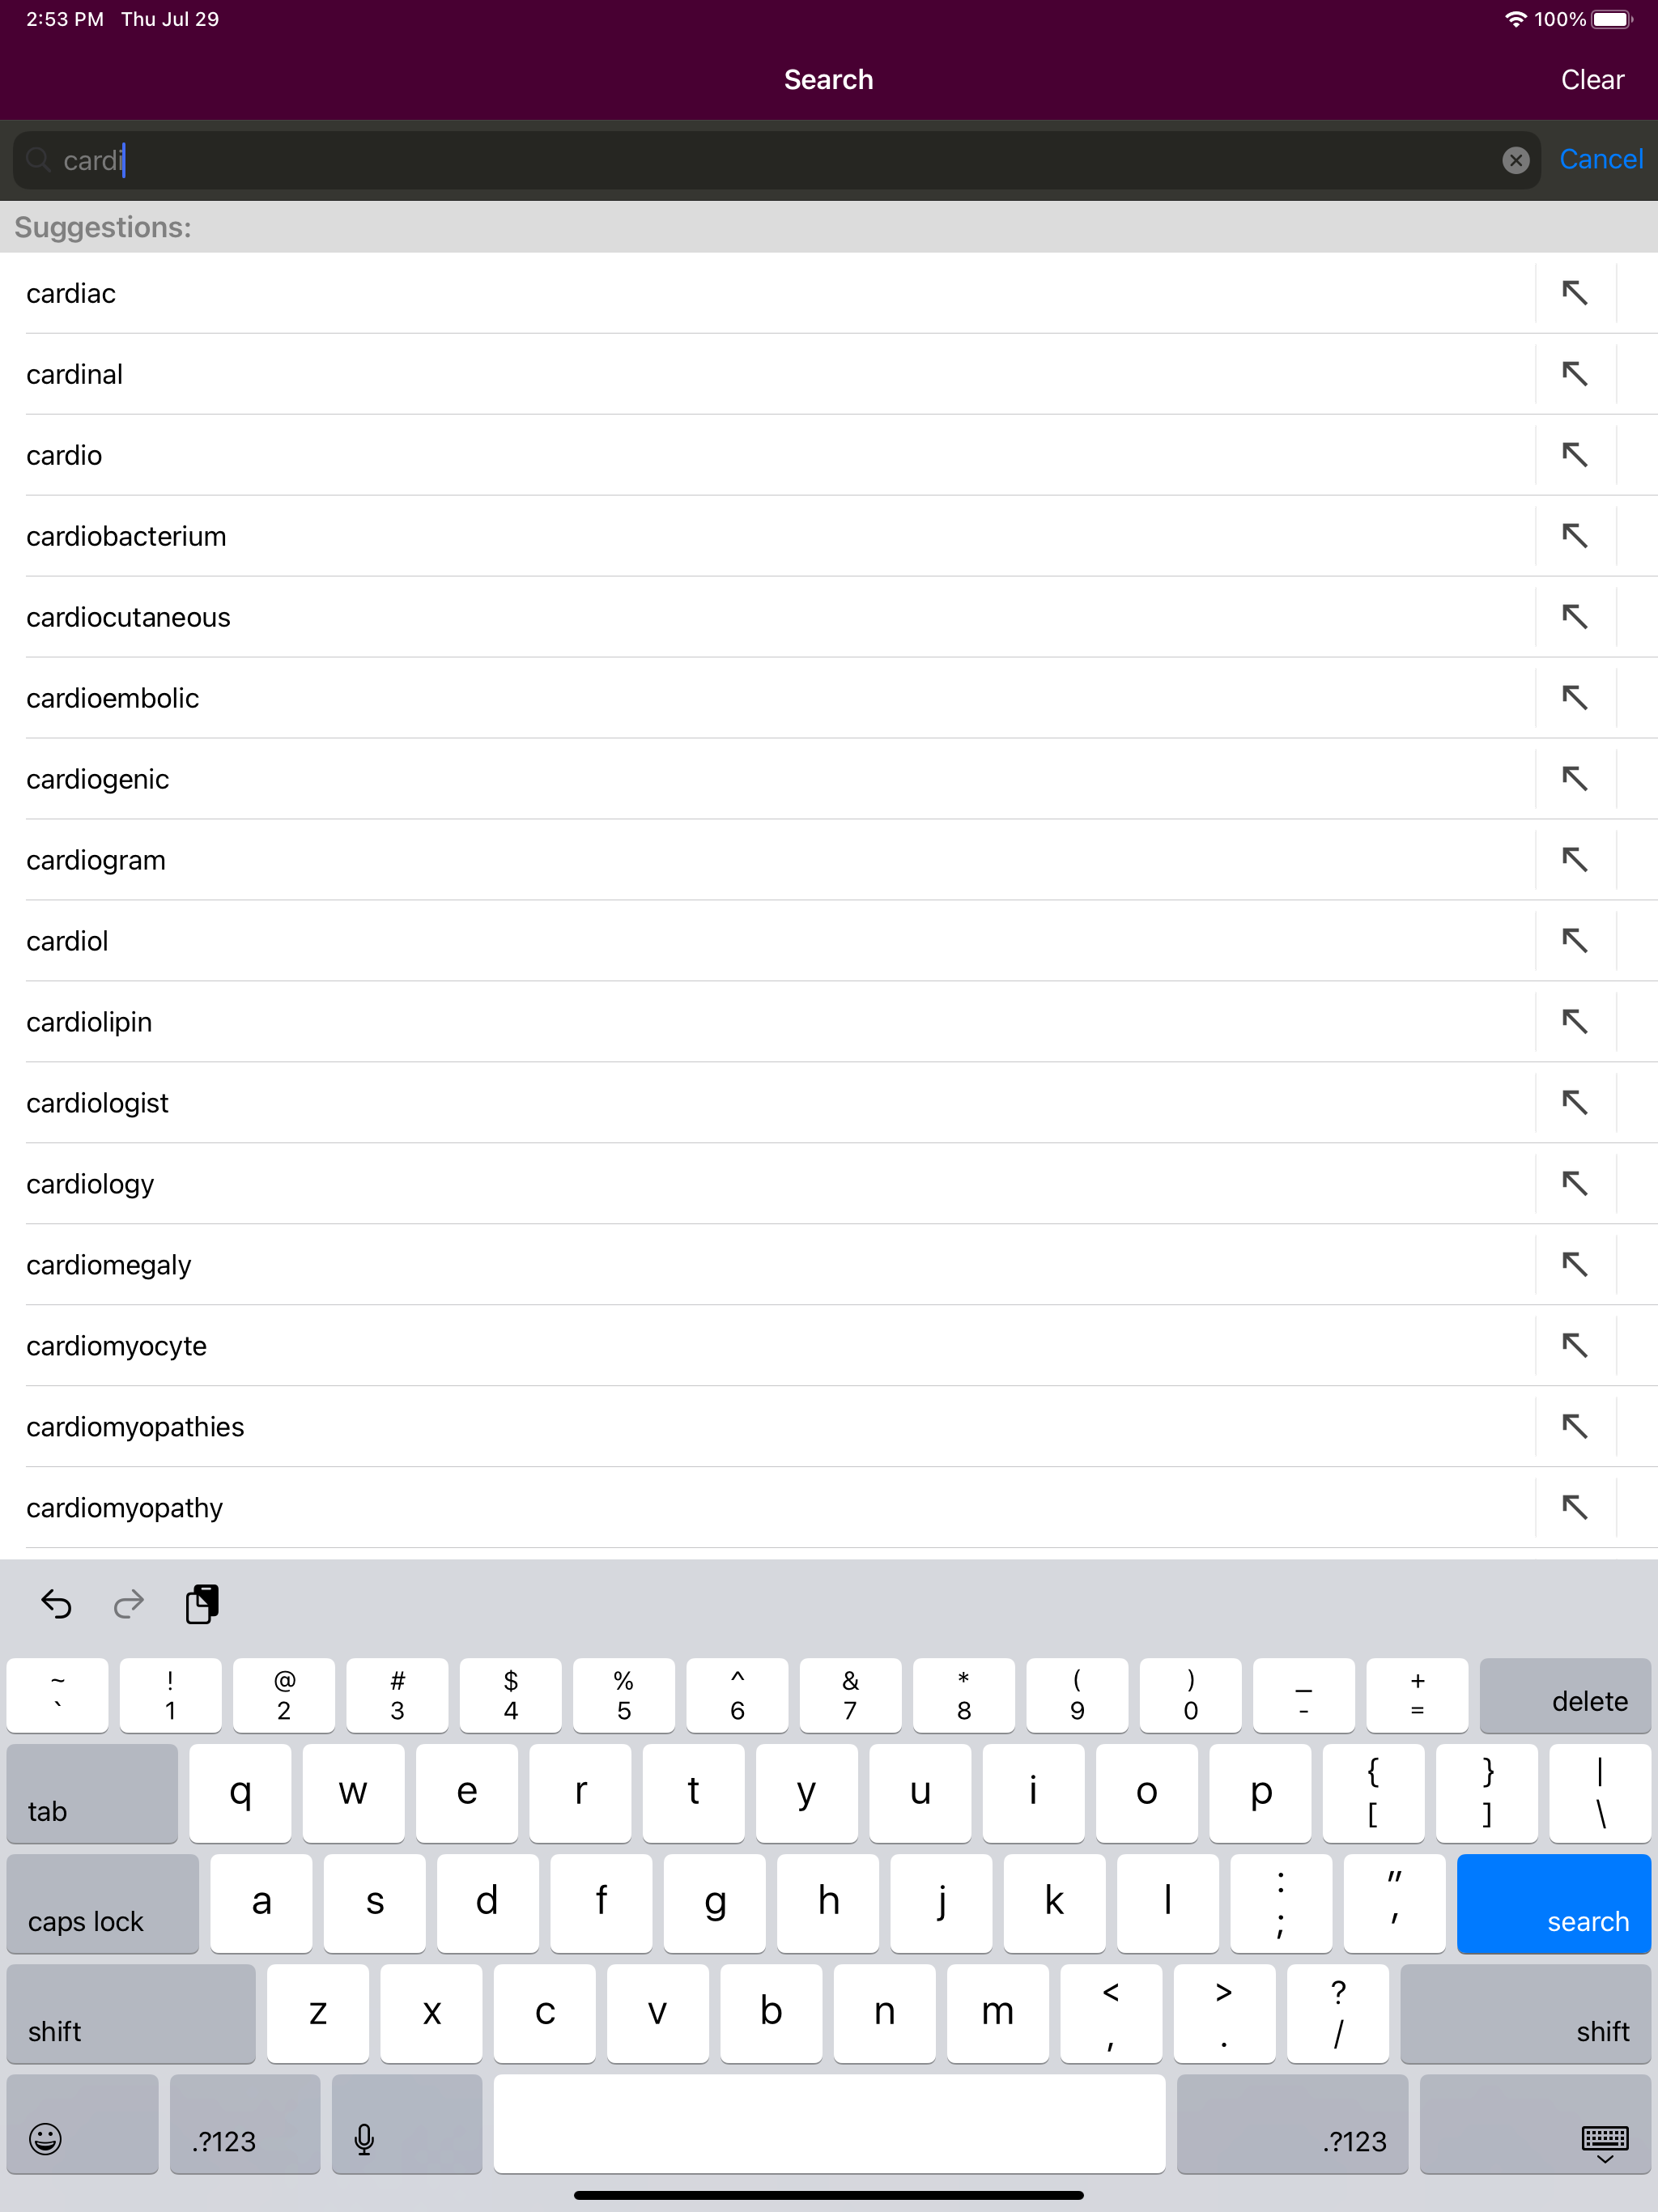Tap inside the search input field

point(700,160)
